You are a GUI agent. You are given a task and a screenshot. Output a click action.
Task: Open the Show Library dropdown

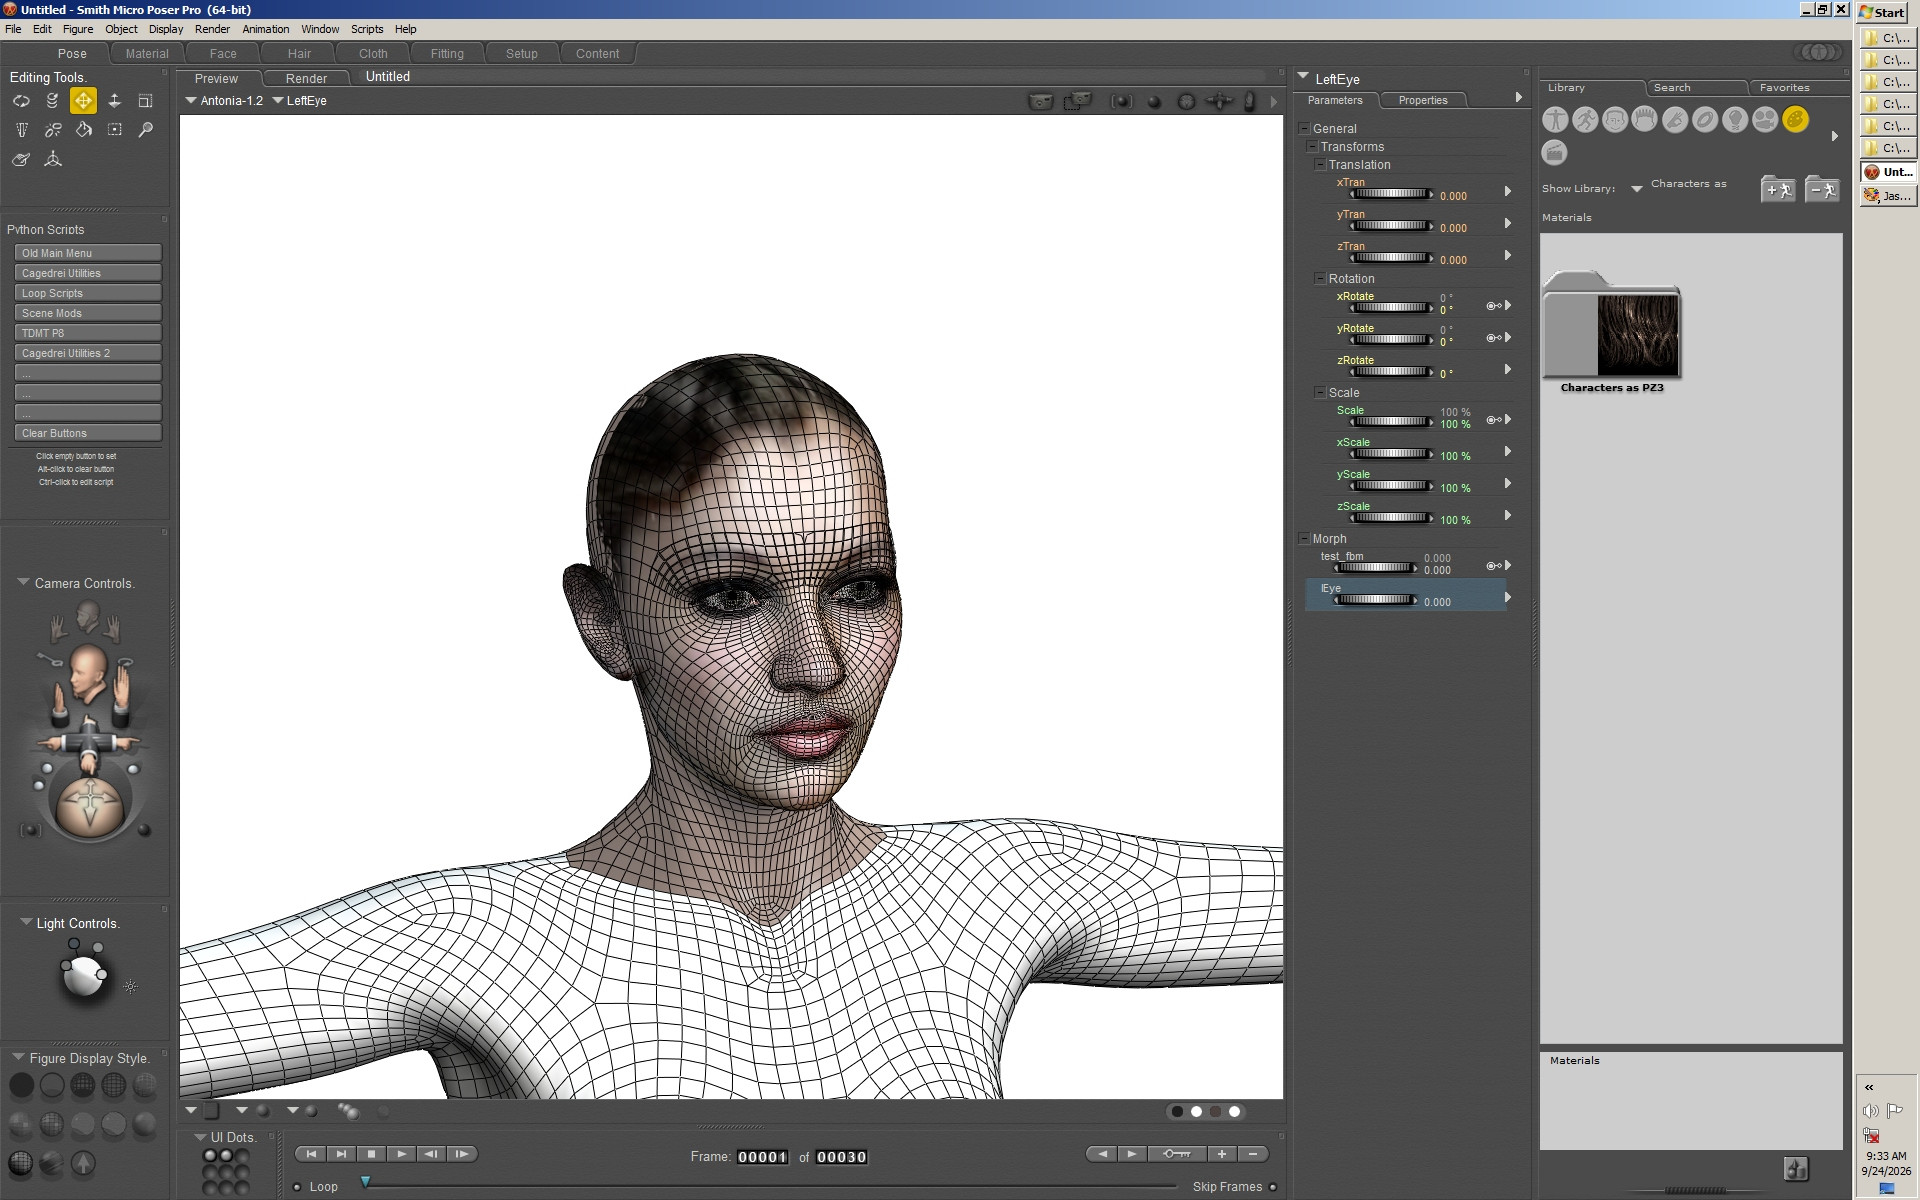pyautogui.click(x=1637, y=189)
